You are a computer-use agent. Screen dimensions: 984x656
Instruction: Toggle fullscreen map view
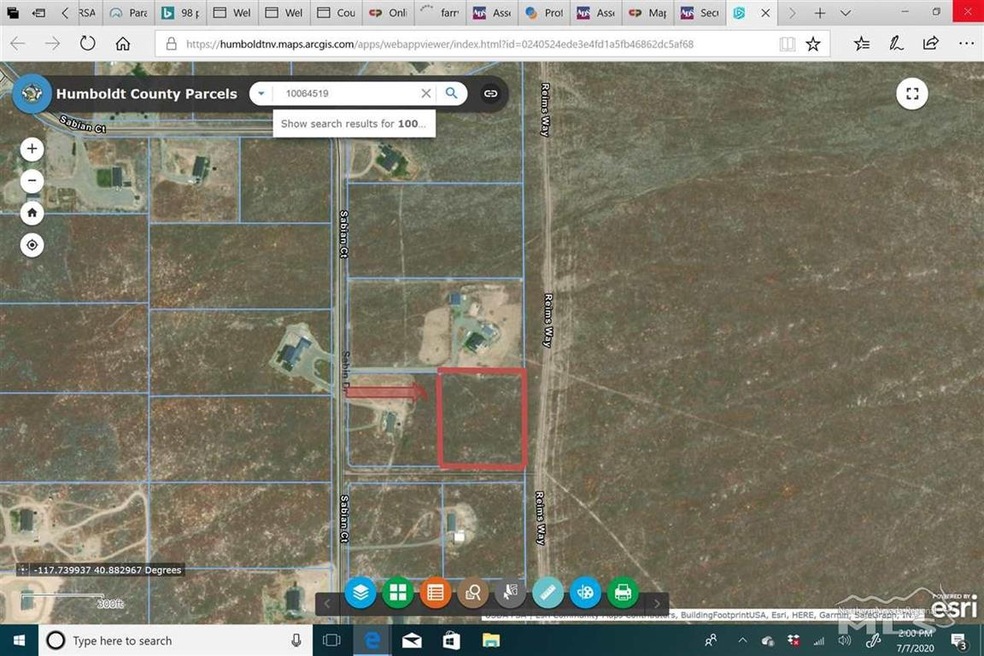[x=912, y=93]
